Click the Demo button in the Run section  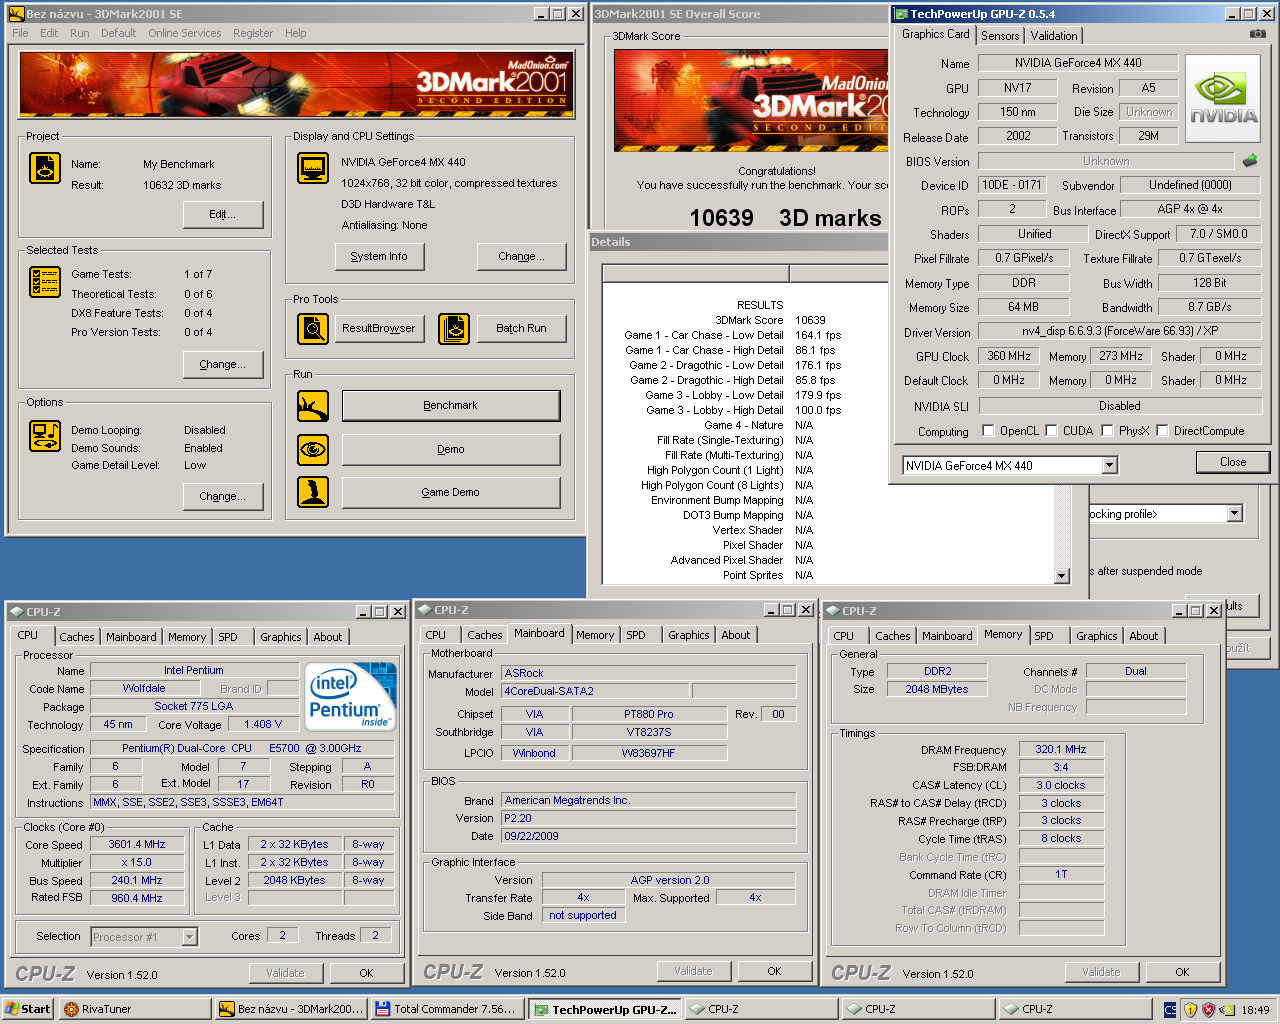[x=451, y=450]
